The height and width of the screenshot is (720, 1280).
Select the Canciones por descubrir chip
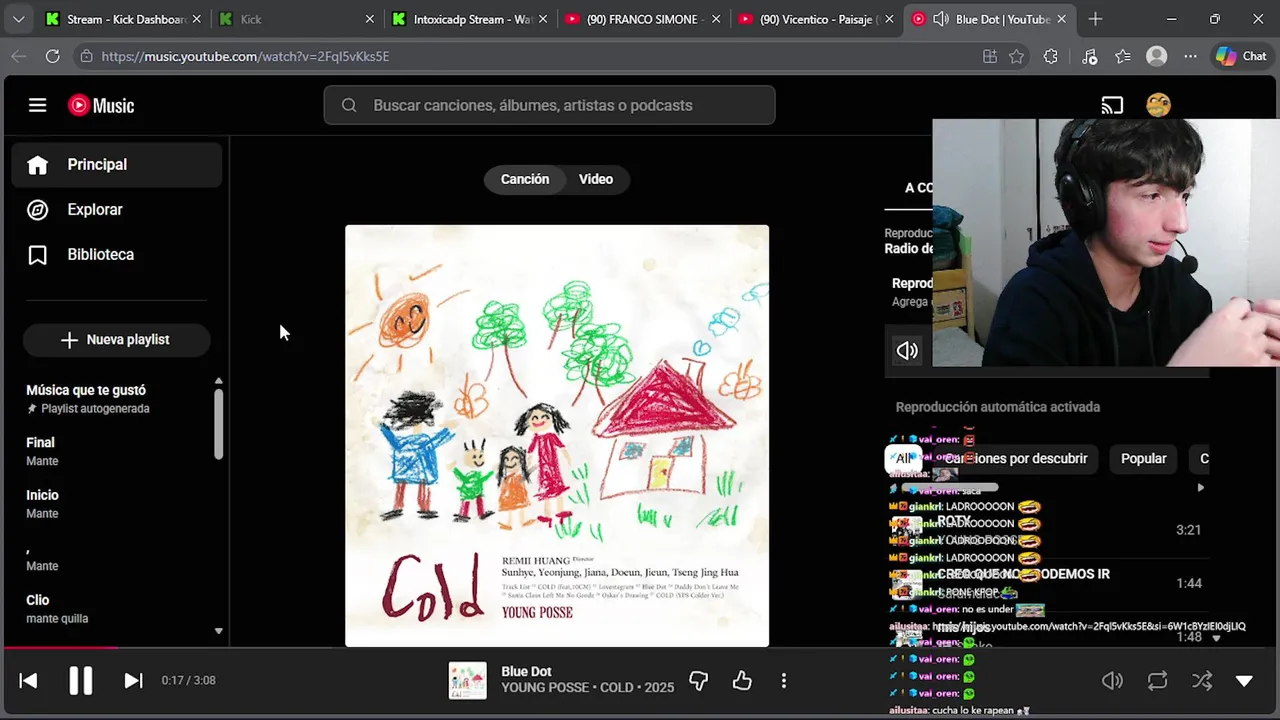[x=1016, y=459]
